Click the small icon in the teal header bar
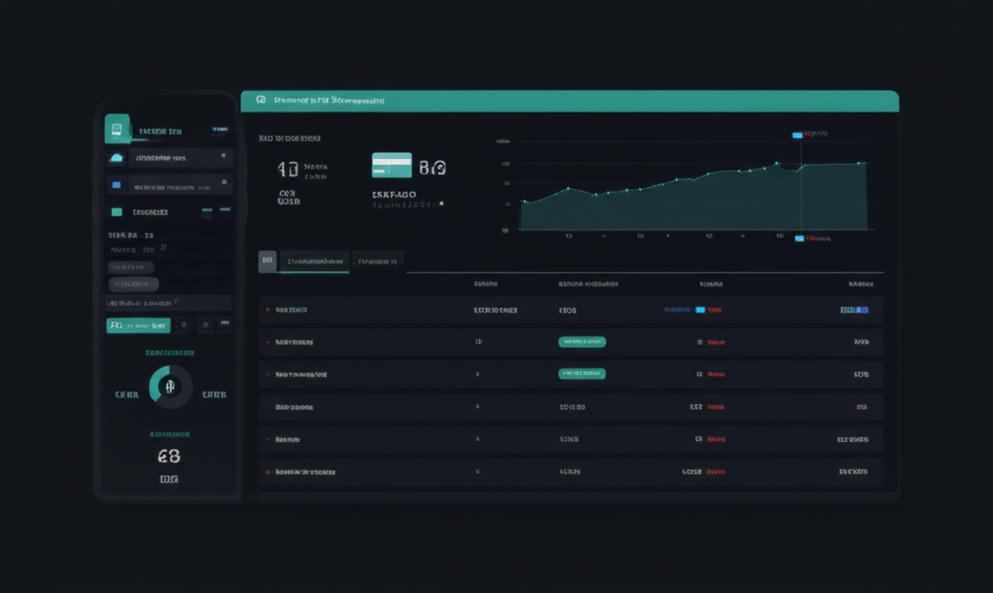993x593 pixels. [261, 100]
